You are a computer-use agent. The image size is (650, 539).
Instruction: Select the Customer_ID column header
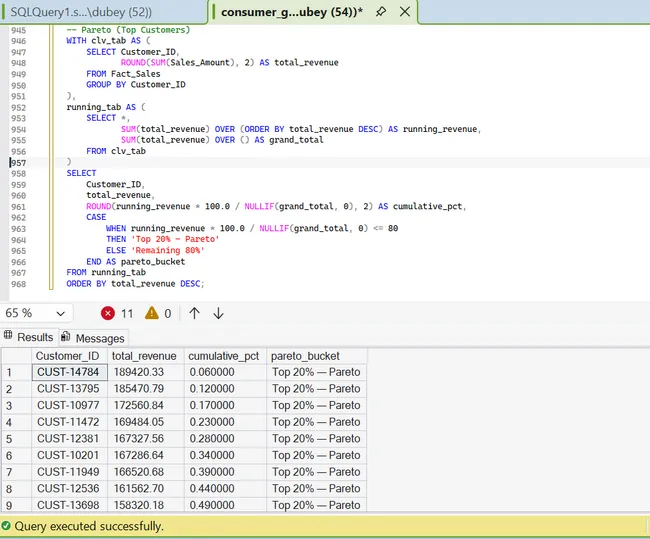coord(67,356)
